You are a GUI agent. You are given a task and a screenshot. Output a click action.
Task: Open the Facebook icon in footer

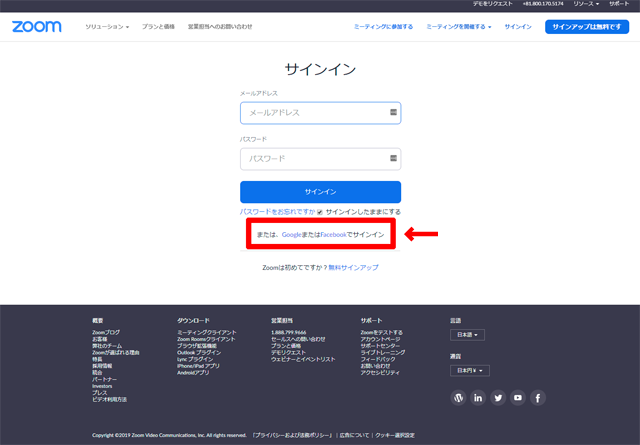(538, 398)
